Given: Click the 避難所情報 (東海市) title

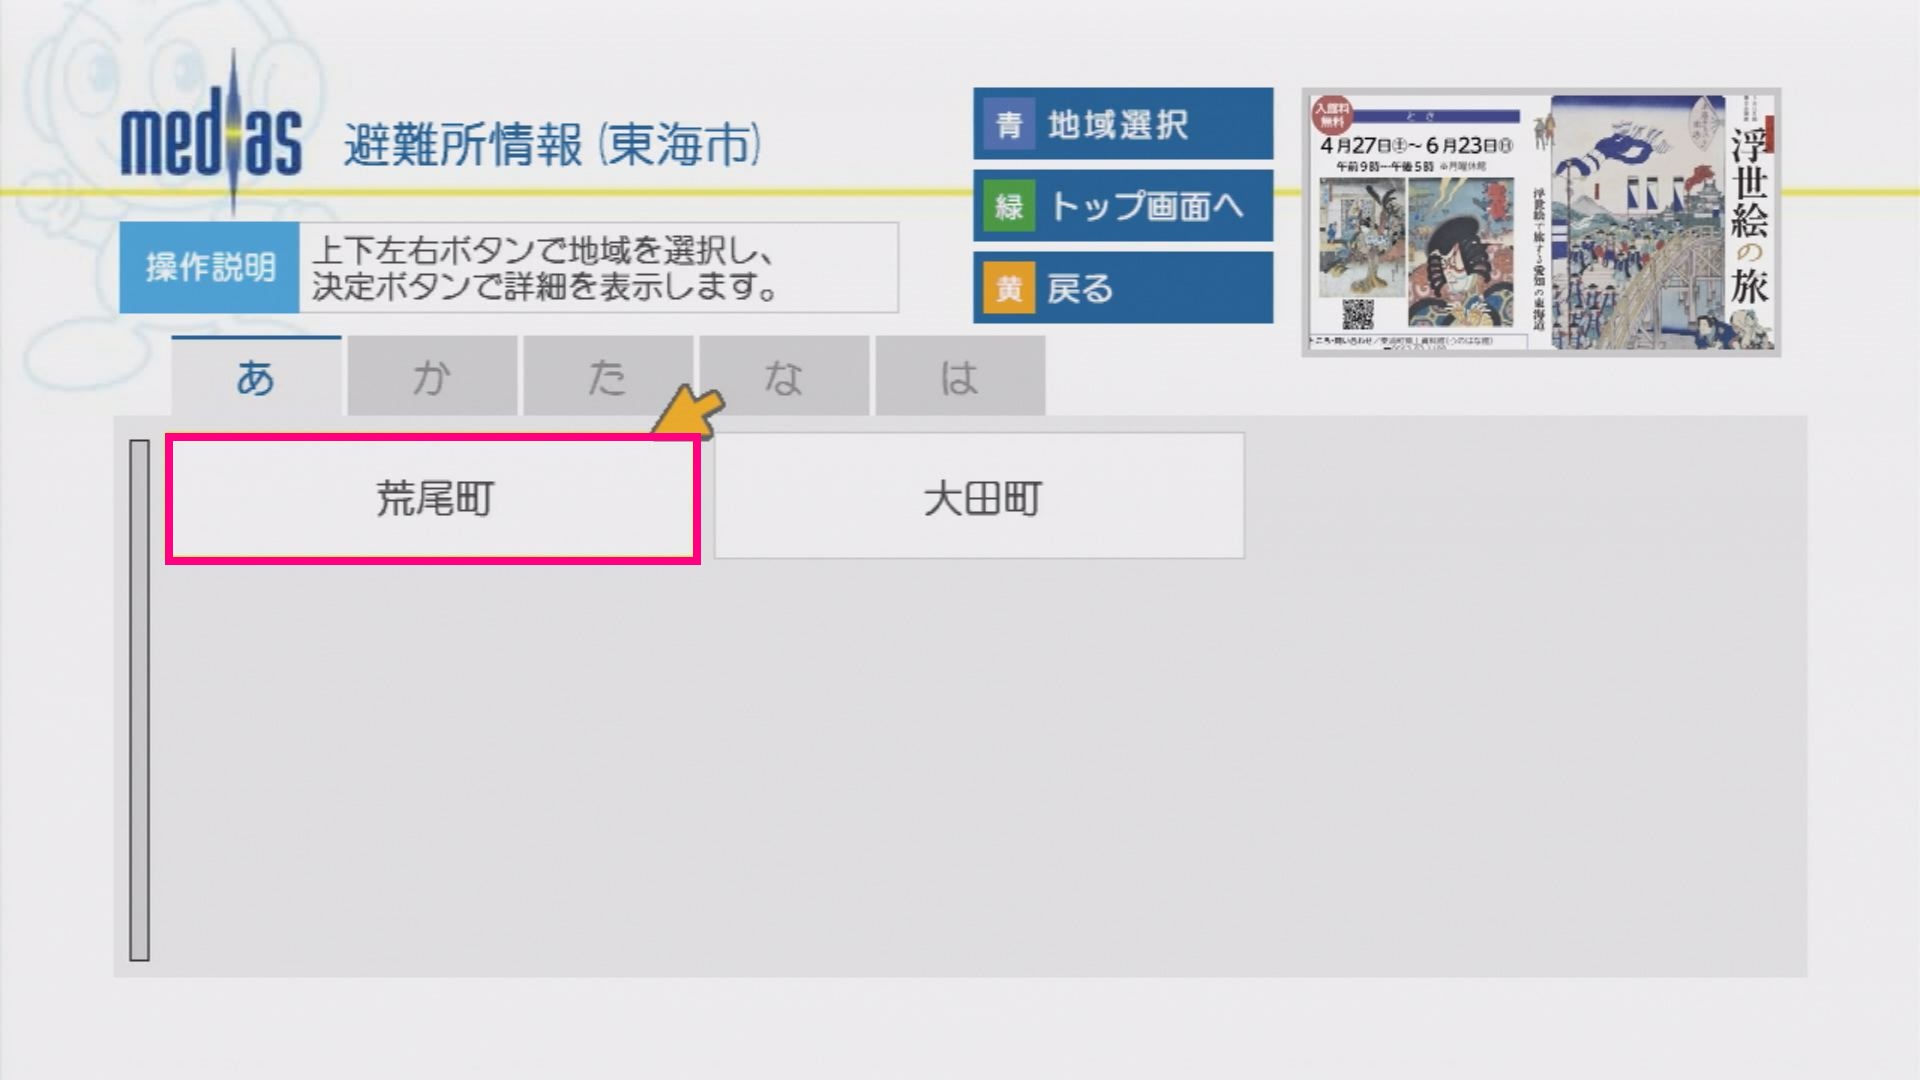Looking at the screenshot, I should [553, 145].
